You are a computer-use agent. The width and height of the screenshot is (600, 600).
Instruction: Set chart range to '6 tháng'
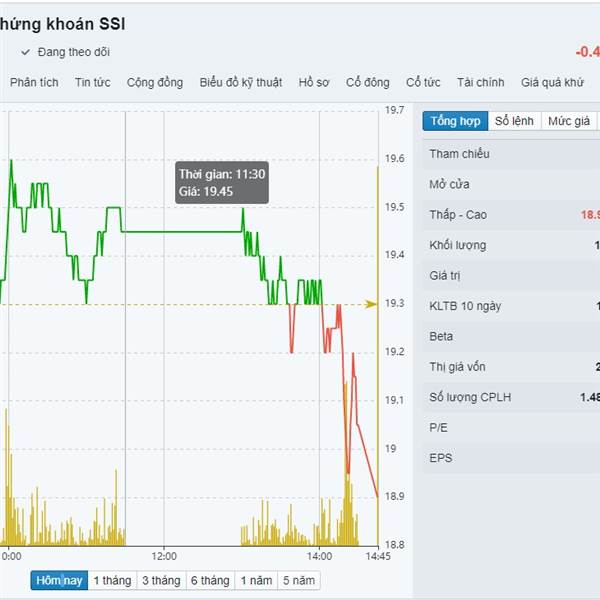[210, 580]
